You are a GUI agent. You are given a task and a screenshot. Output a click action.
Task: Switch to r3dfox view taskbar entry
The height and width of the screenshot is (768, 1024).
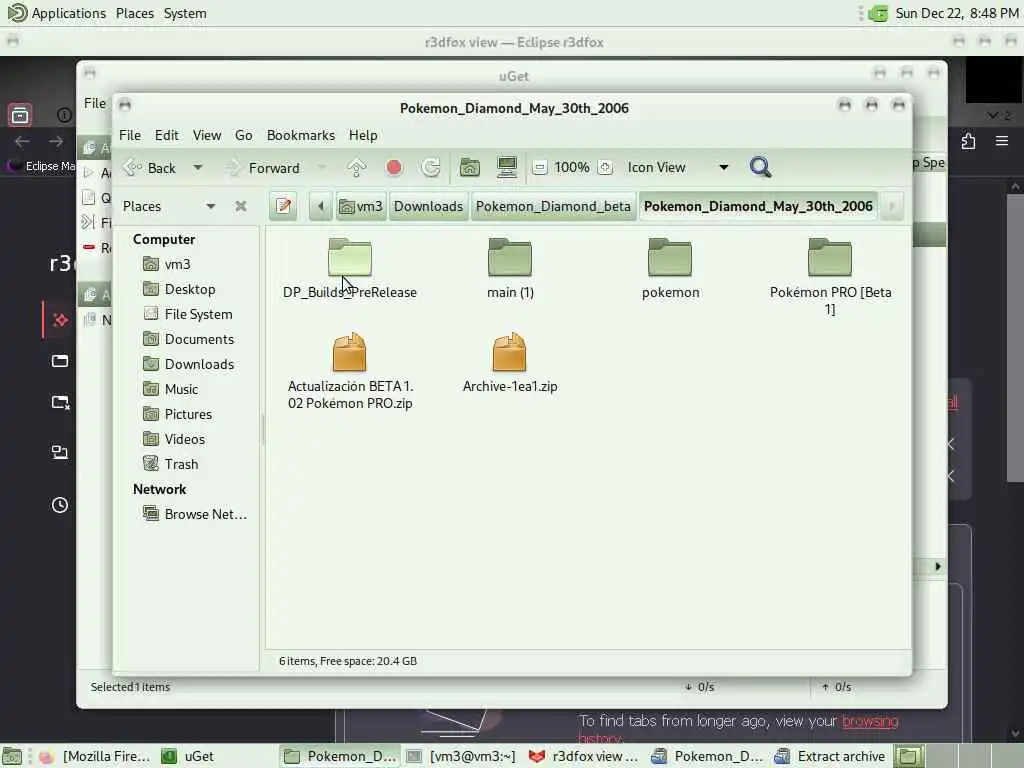pos(585,756)
